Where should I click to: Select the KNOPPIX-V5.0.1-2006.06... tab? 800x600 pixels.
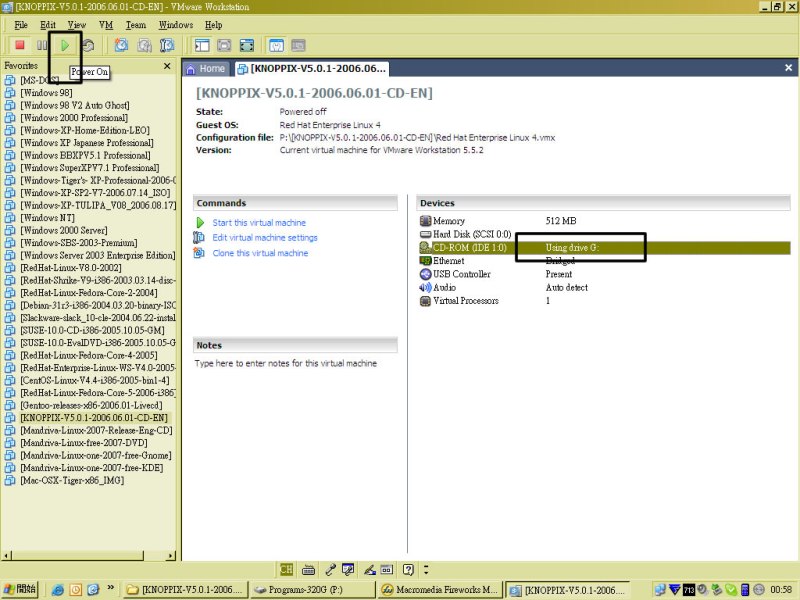[312, 68]
